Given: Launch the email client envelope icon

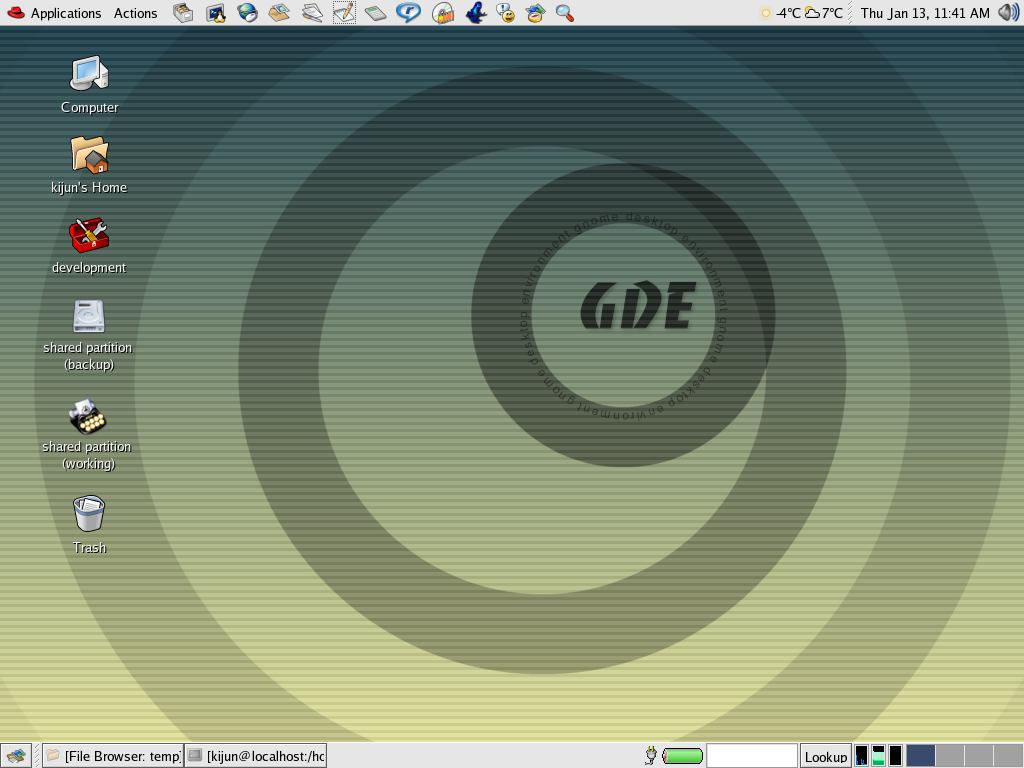Looking at the screenshot, I should 280,13.
